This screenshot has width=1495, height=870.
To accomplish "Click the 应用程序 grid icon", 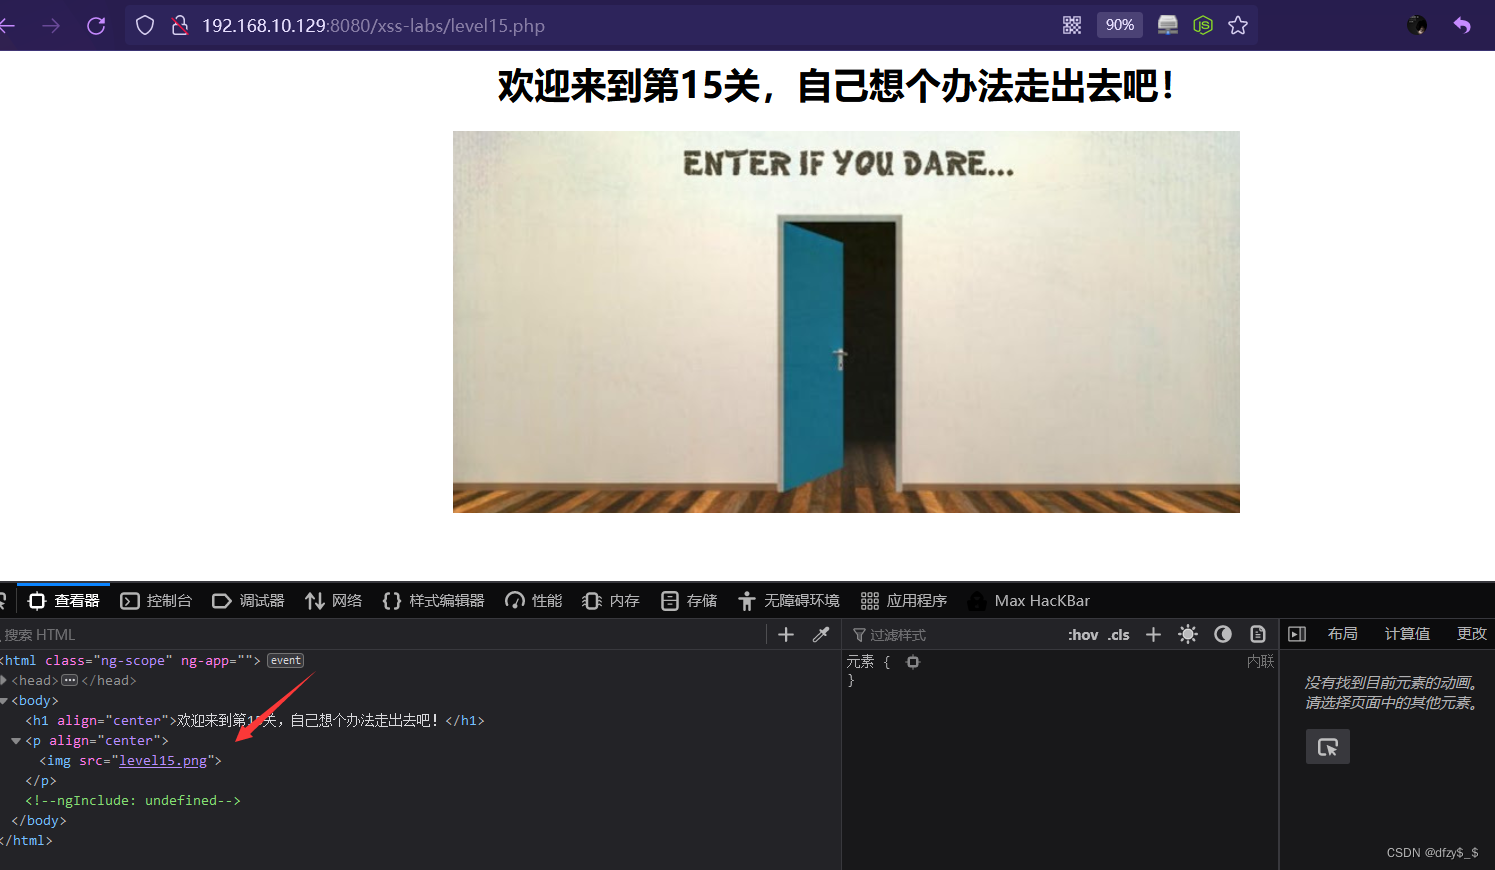I will [868, 600].
